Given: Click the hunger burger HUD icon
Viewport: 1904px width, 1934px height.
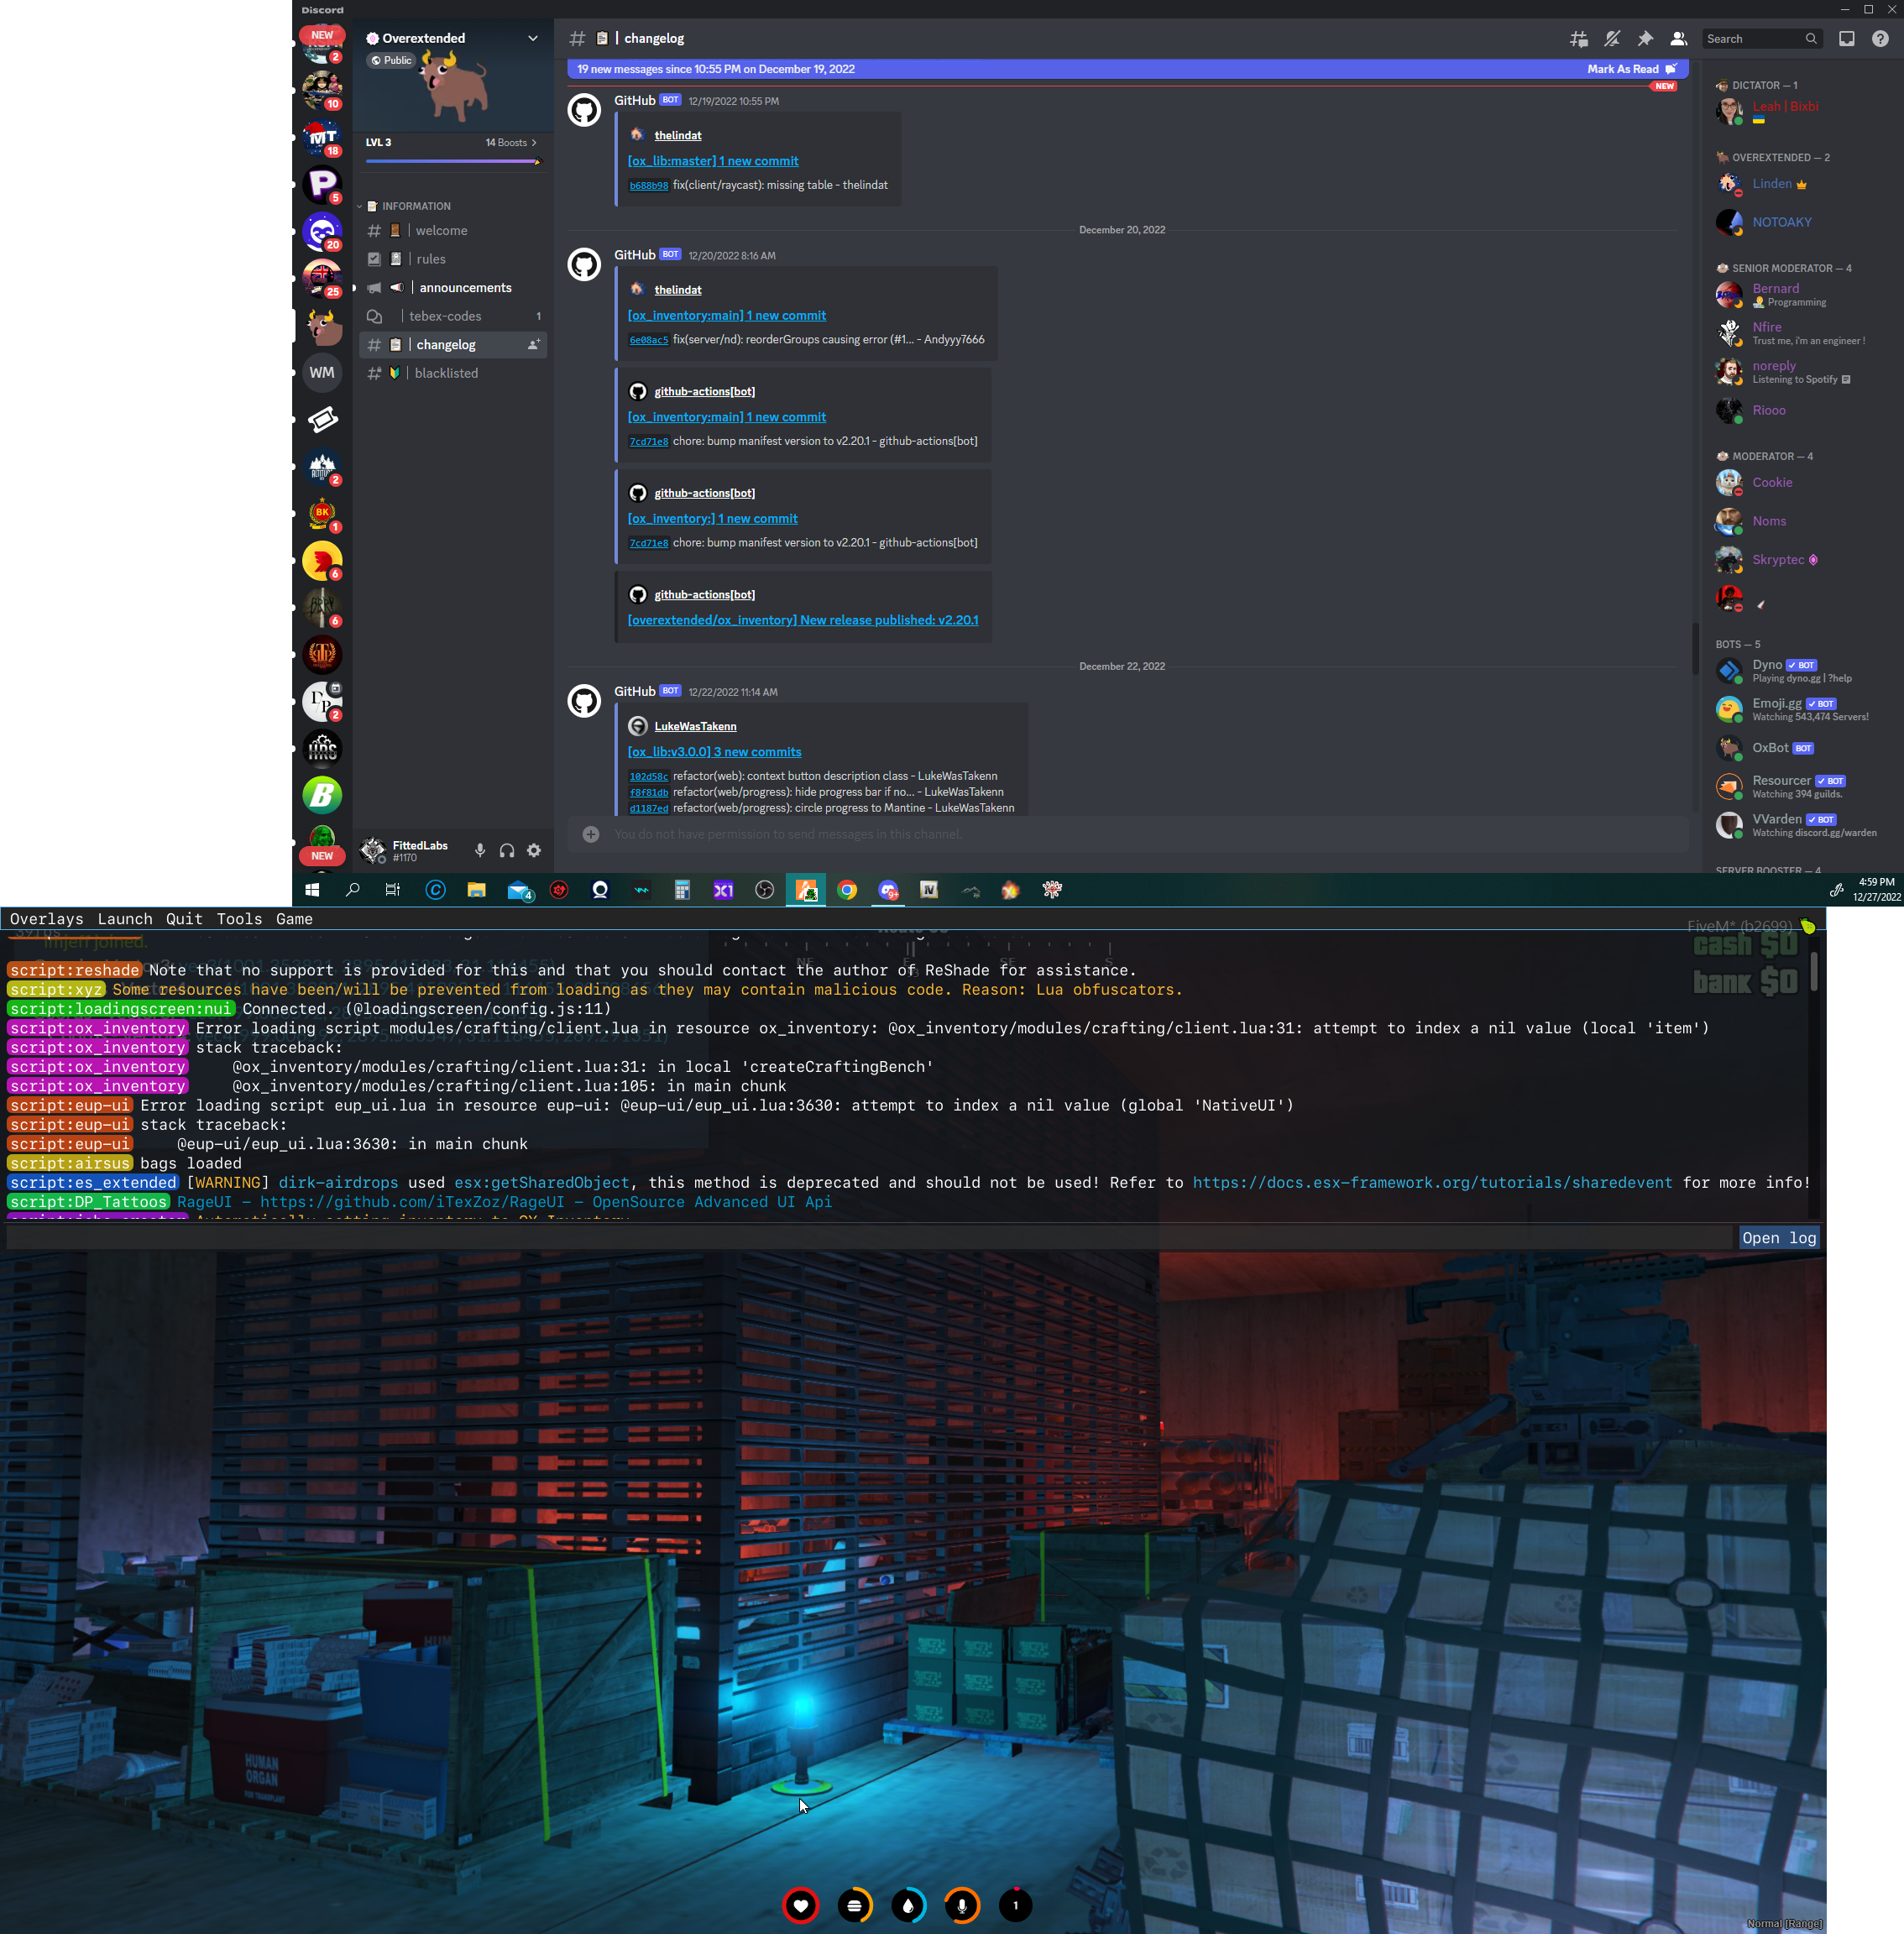Looking at the screenshot, I should pyautogui.click(x=854, y=1905).
